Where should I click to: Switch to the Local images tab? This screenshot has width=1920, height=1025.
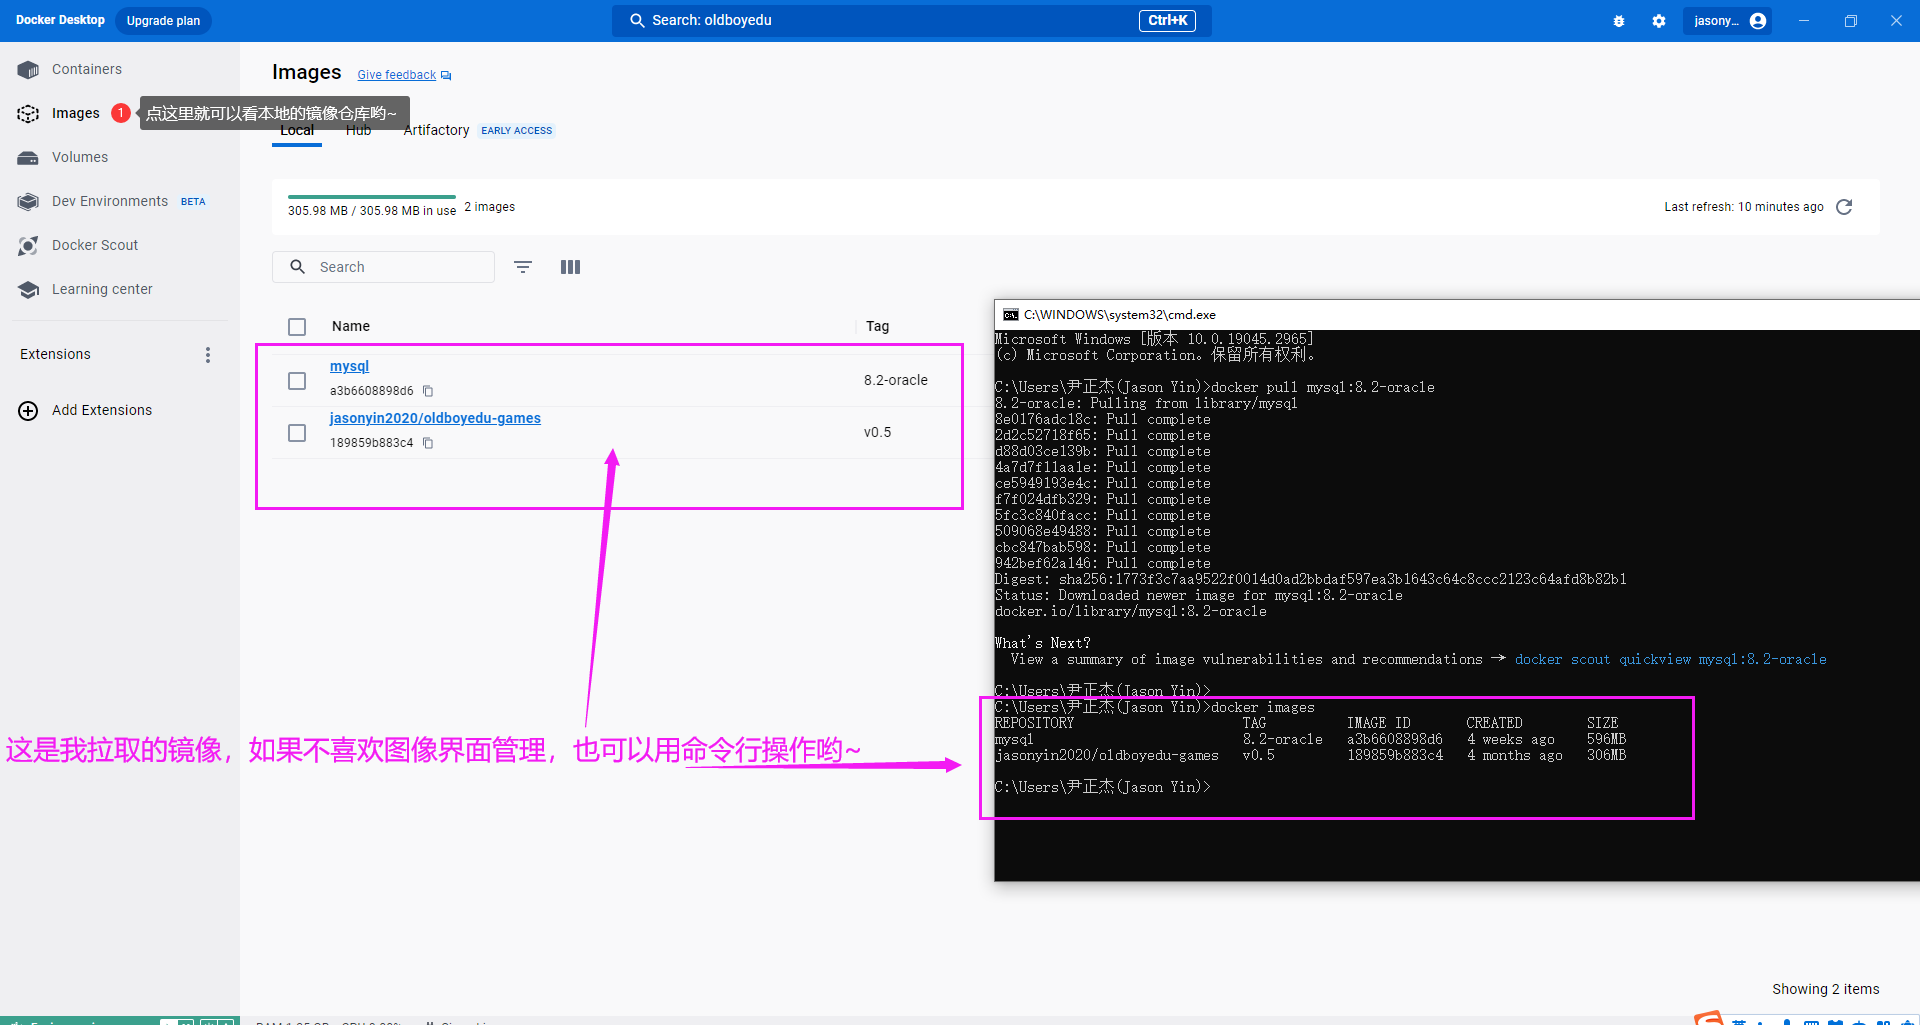pyautogui.click(x=297, y=131)
